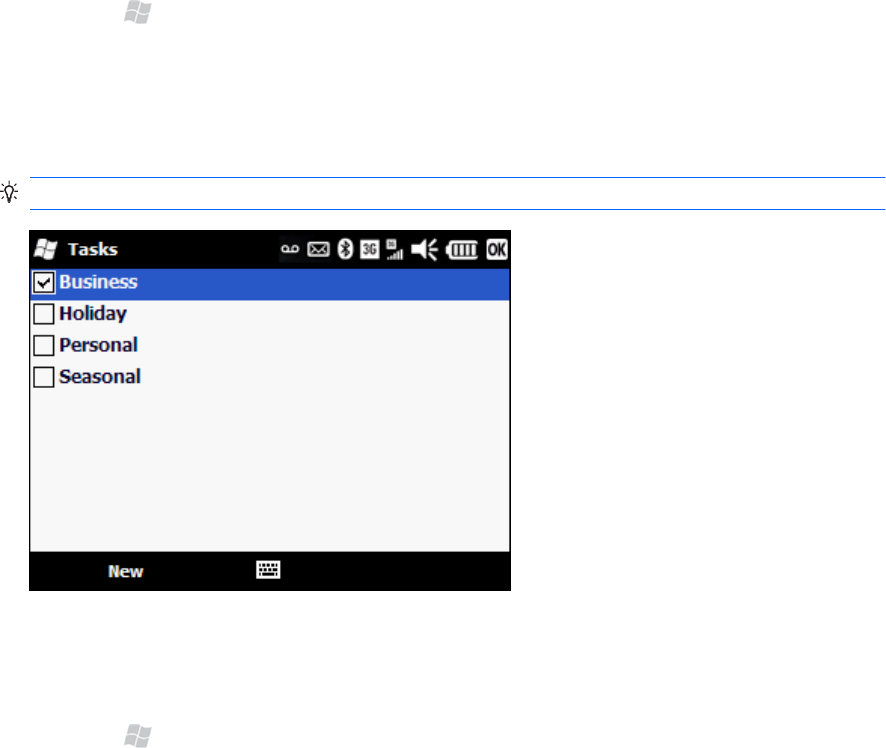Screen dimensions: 886x748
Task: Show the on-screen keyboard icon
Action: [x=268, y=569]
